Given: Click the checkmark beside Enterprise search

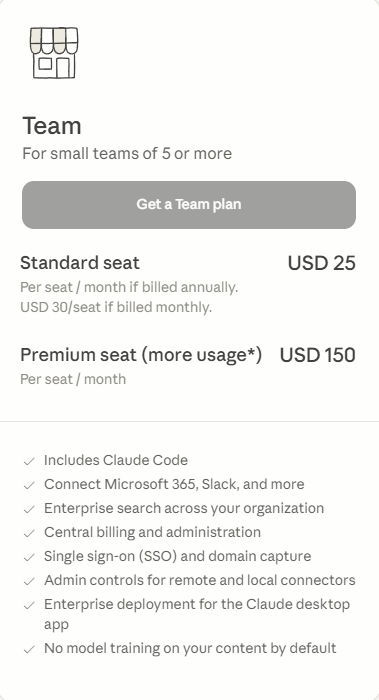Looking at the screenshot, I should click(x=29, y=509).
